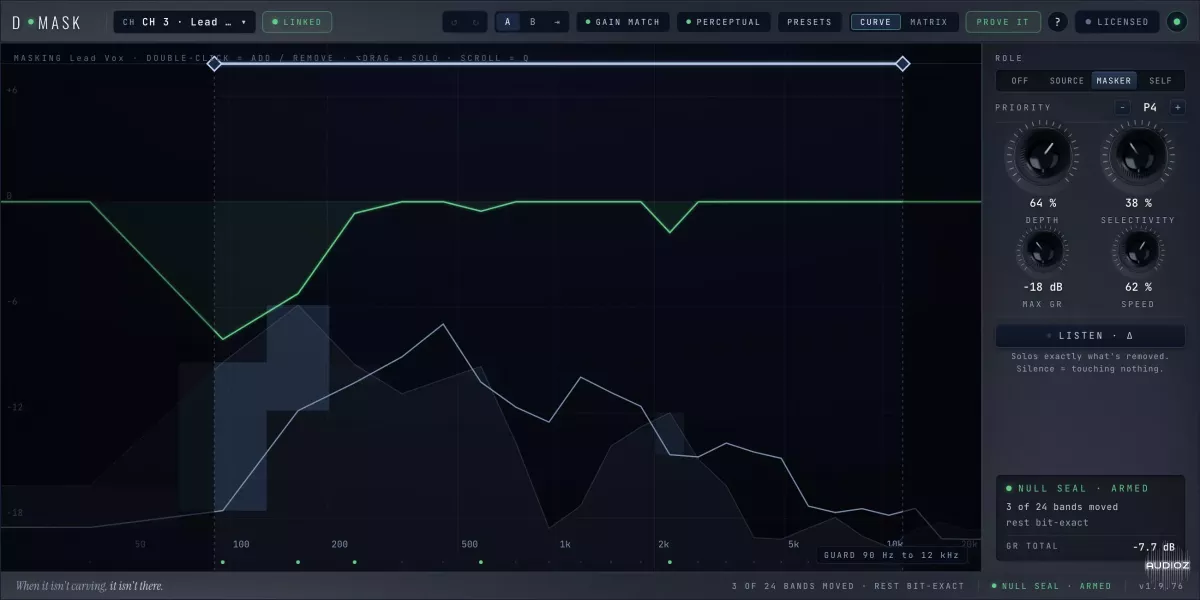Image resolution: width=1200 pixels, height=600 pixels.
Task: Click the green curve low point near 90 Hz
Action: [x=222, y=338]
